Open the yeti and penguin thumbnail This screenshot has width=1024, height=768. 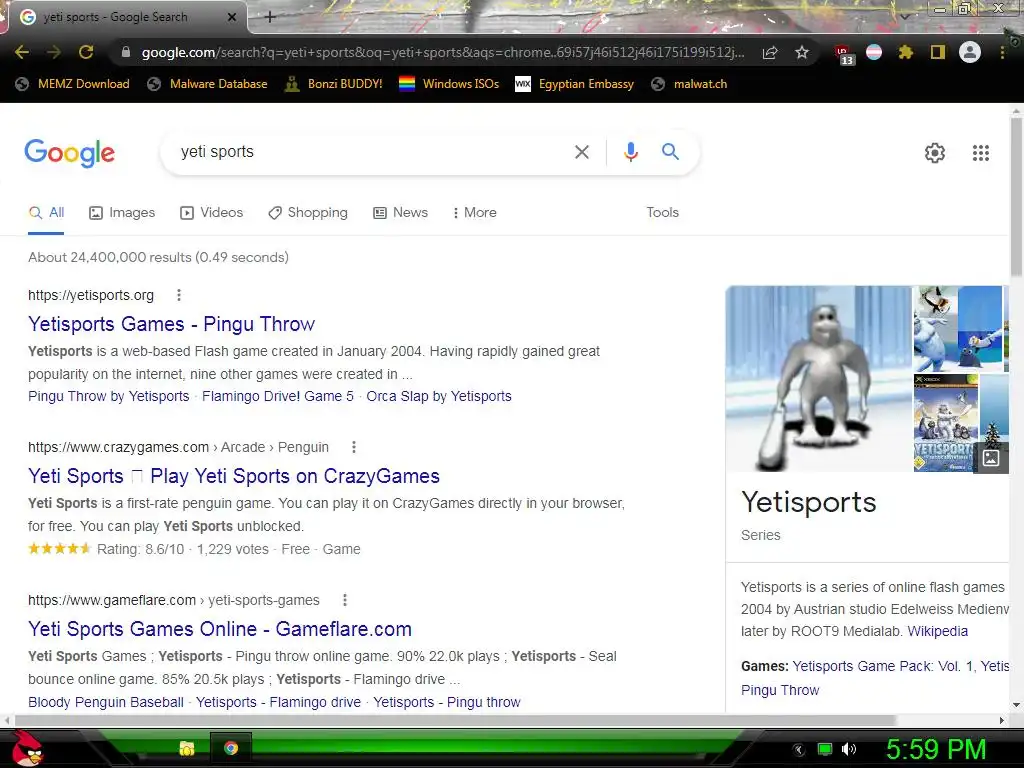point(957,329)
